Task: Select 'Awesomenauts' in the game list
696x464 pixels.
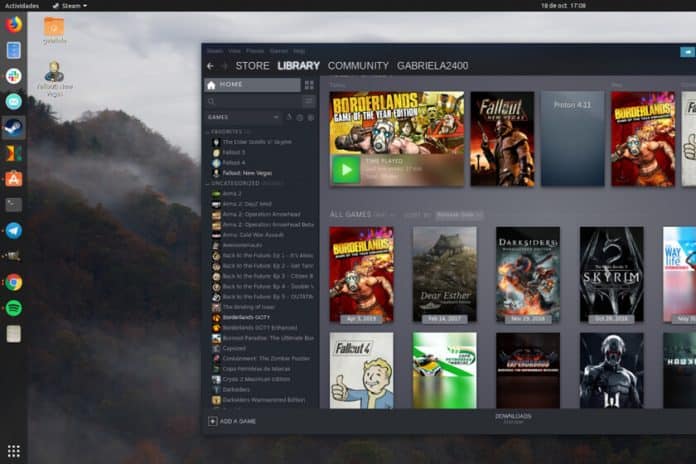Action: (242, 245)
